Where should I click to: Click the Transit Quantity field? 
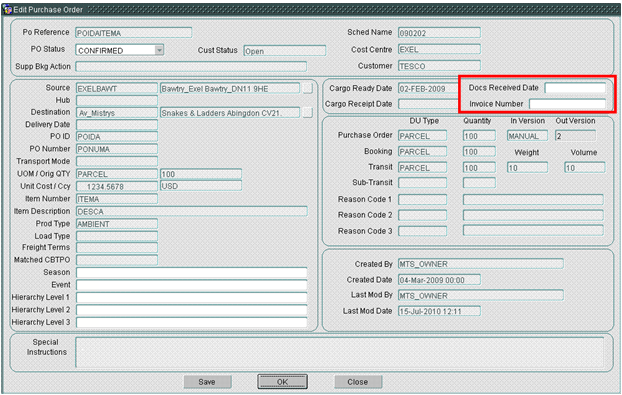479,167
